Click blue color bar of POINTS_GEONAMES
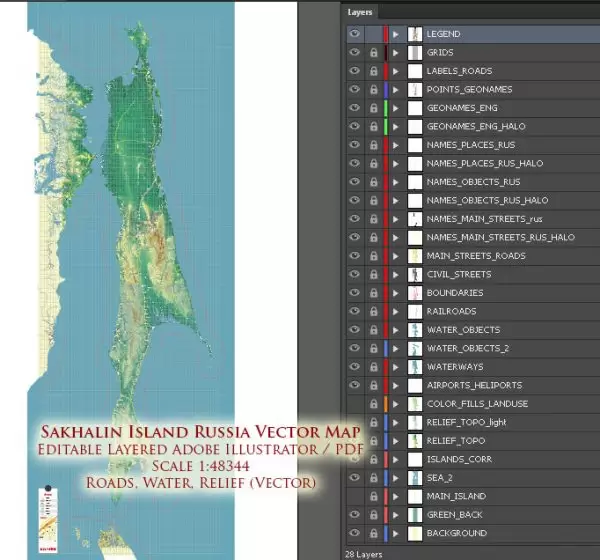Viewport: 600px width, 560px height. pos(386,90)
